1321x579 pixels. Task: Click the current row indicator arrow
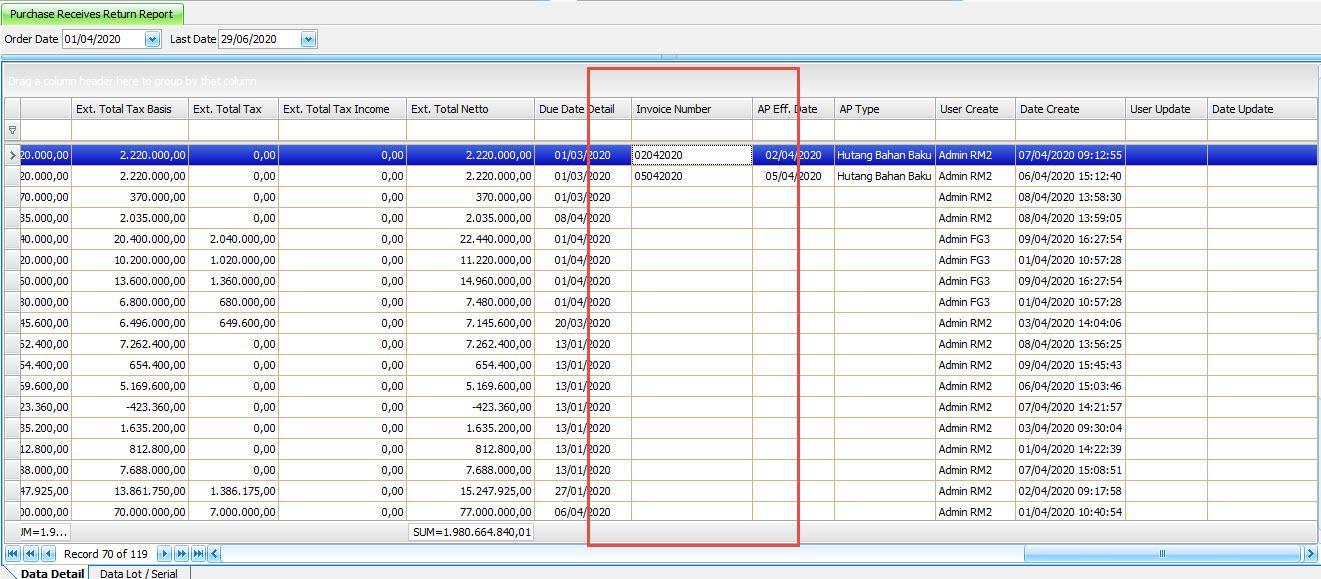pos(12,155)
